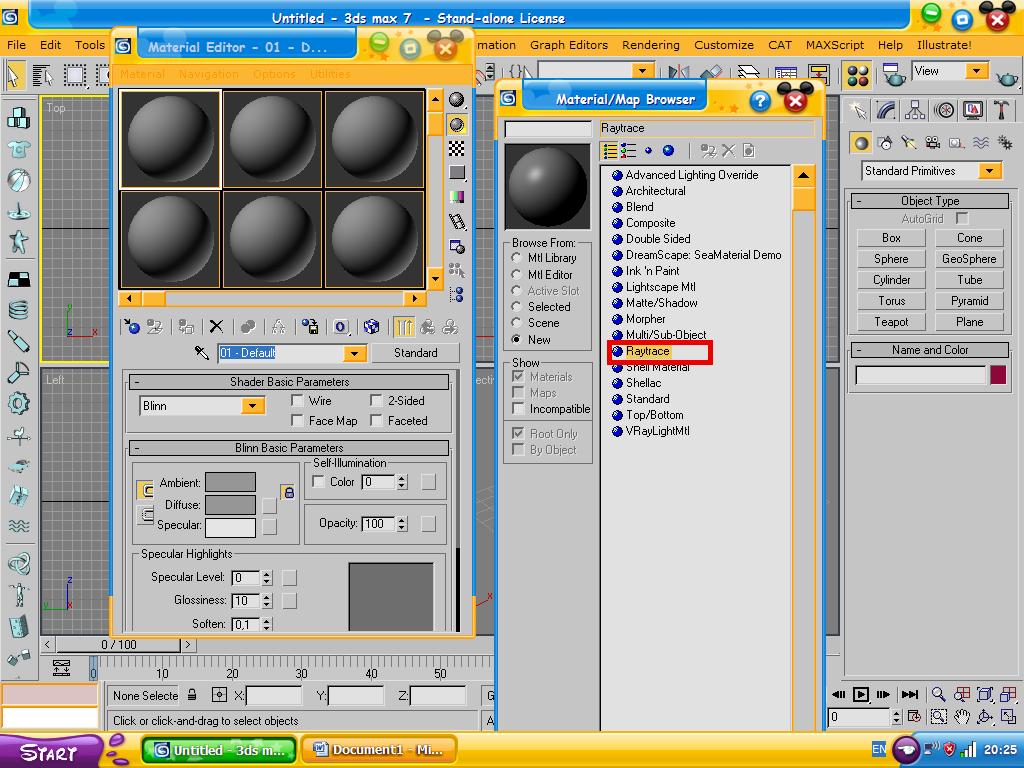Click object color swatch in Name and Color
The image size is (1024, 768).
tap(998, 375)
